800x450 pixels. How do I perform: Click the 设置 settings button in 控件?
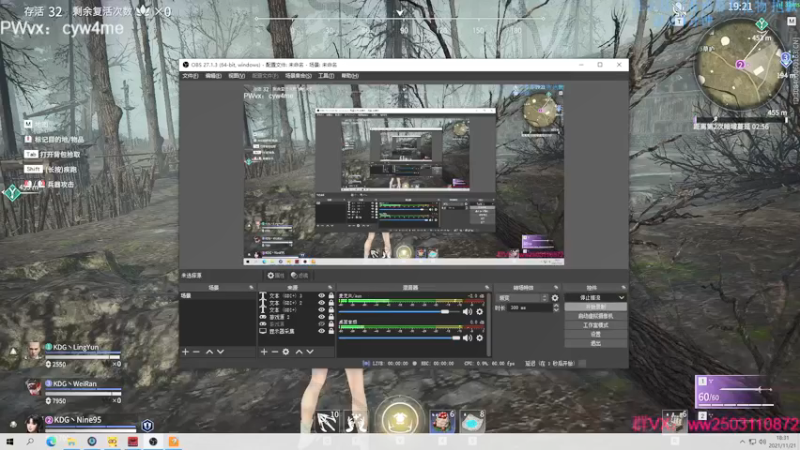click(x=595, y=334)
